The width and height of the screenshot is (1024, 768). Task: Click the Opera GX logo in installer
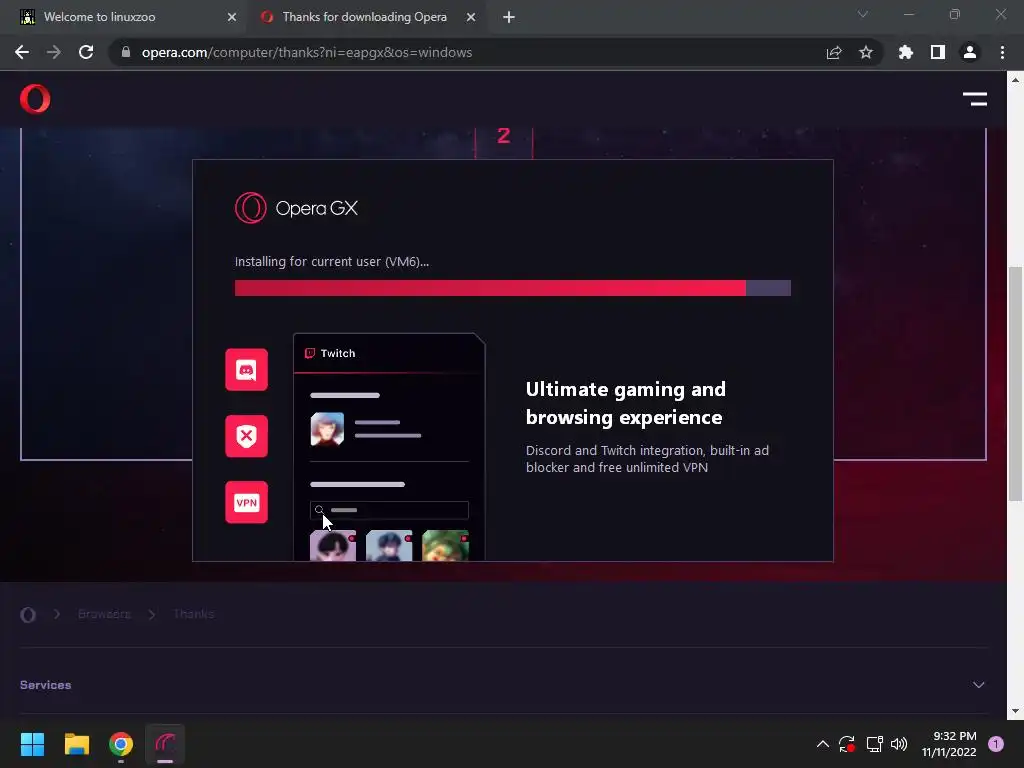point(296,208)
